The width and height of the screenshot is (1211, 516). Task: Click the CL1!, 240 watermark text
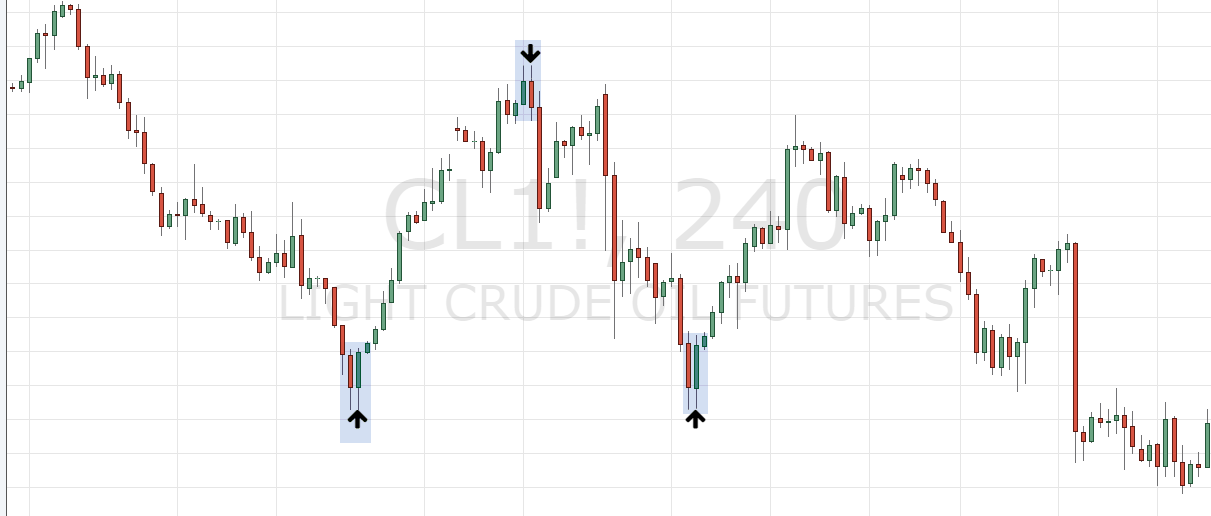pyautogui.click(x=613, y=215)
